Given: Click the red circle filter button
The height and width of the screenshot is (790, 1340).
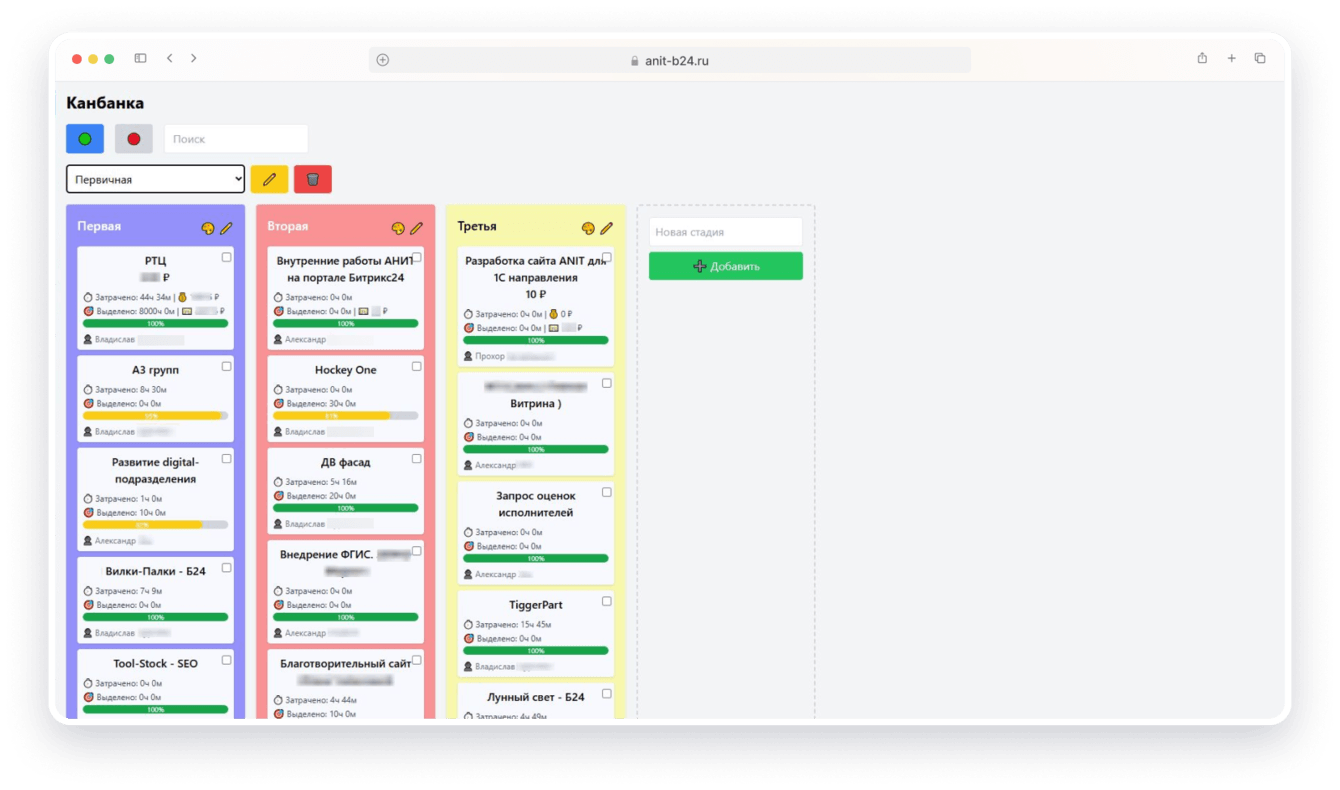Looking at the screenshot, I should 134,139.
